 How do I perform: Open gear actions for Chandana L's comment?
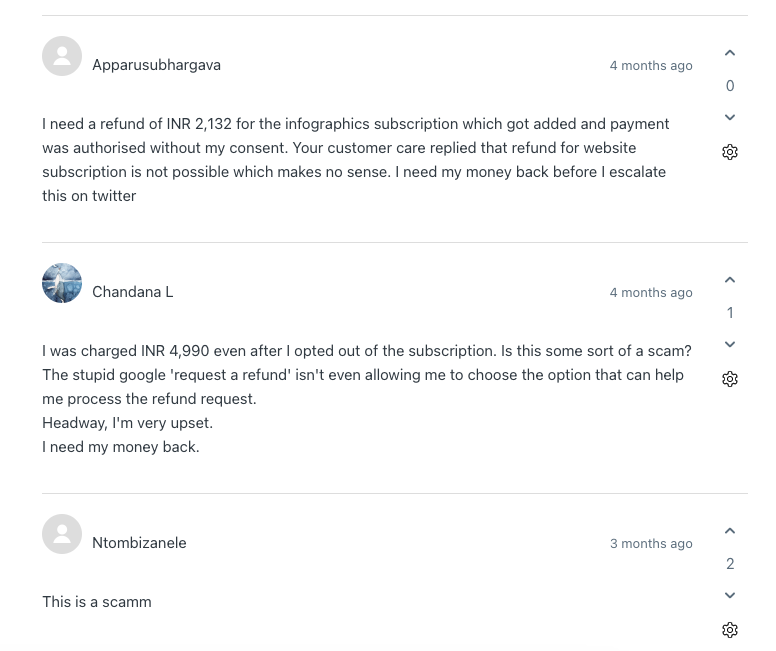click(x=730, y=379)
